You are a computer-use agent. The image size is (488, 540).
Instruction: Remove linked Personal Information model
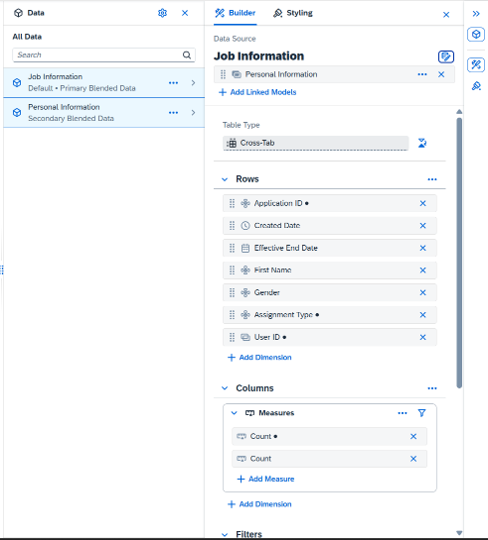441,74
